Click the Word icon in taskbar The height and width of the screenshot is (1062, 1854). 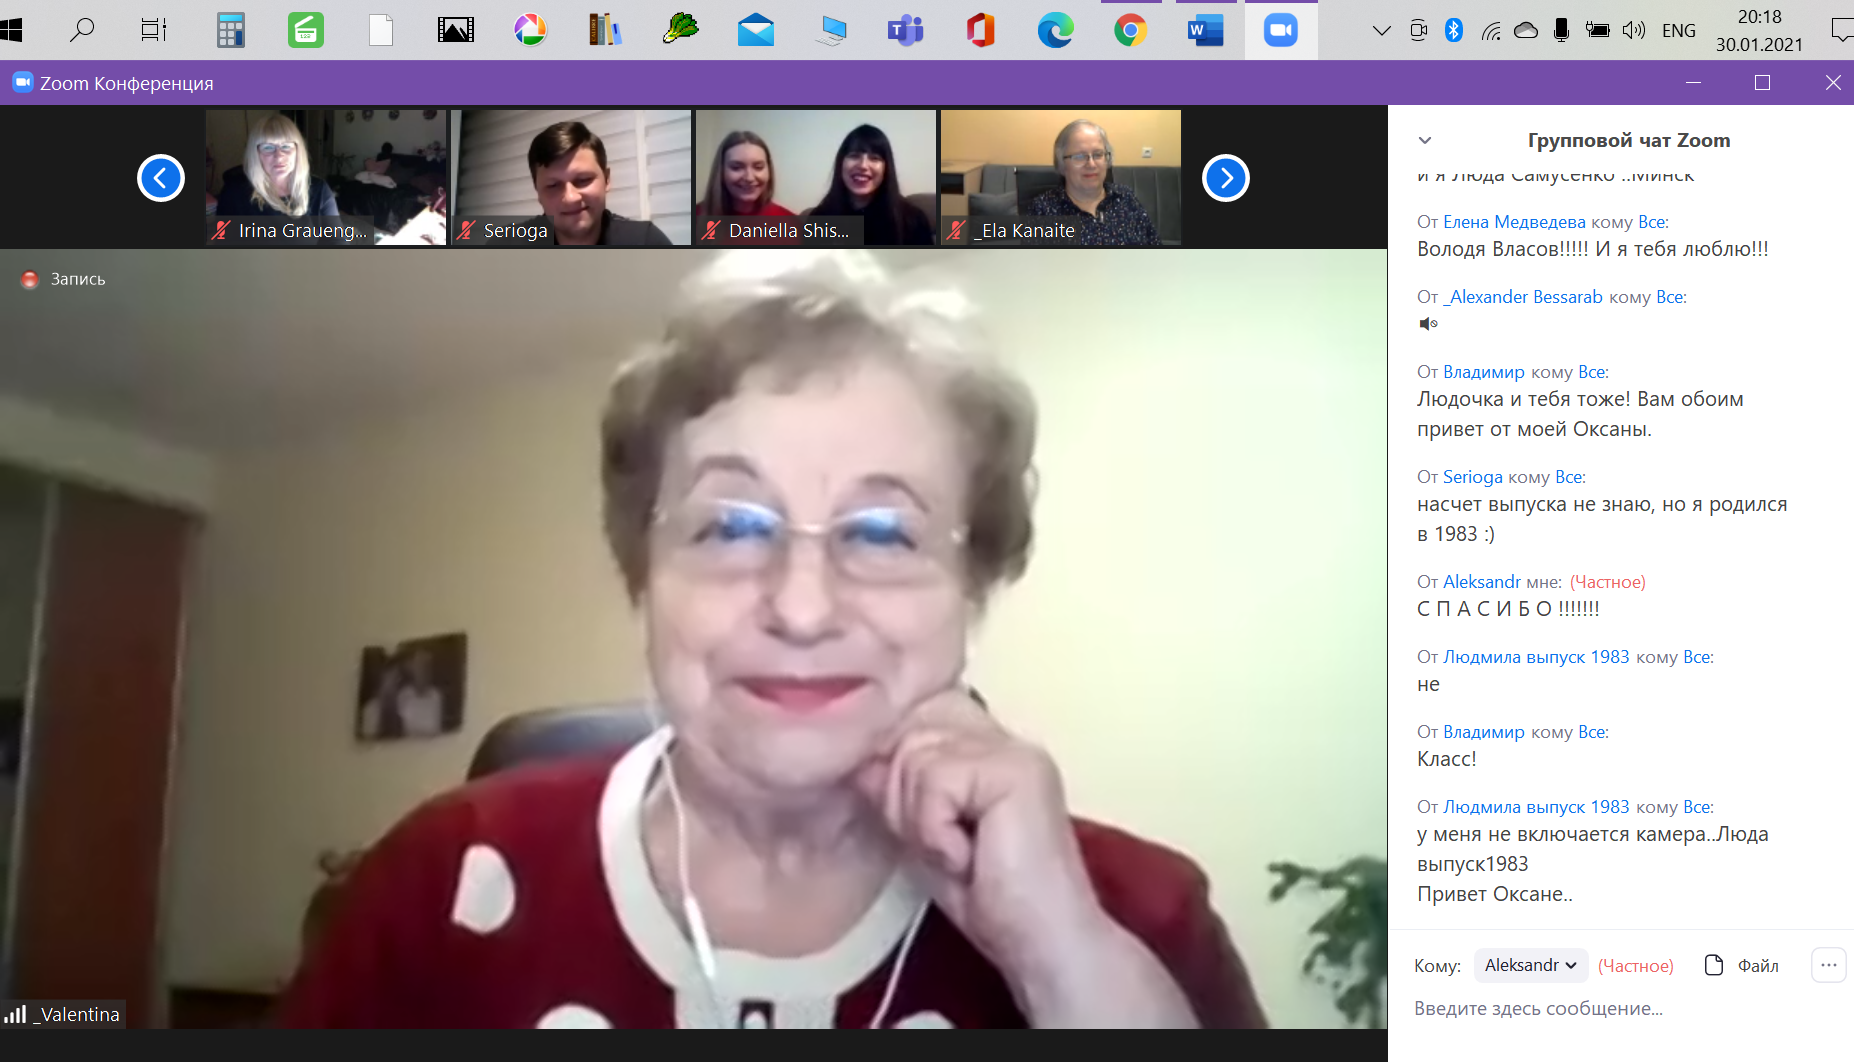click(x=1205, y=31)
